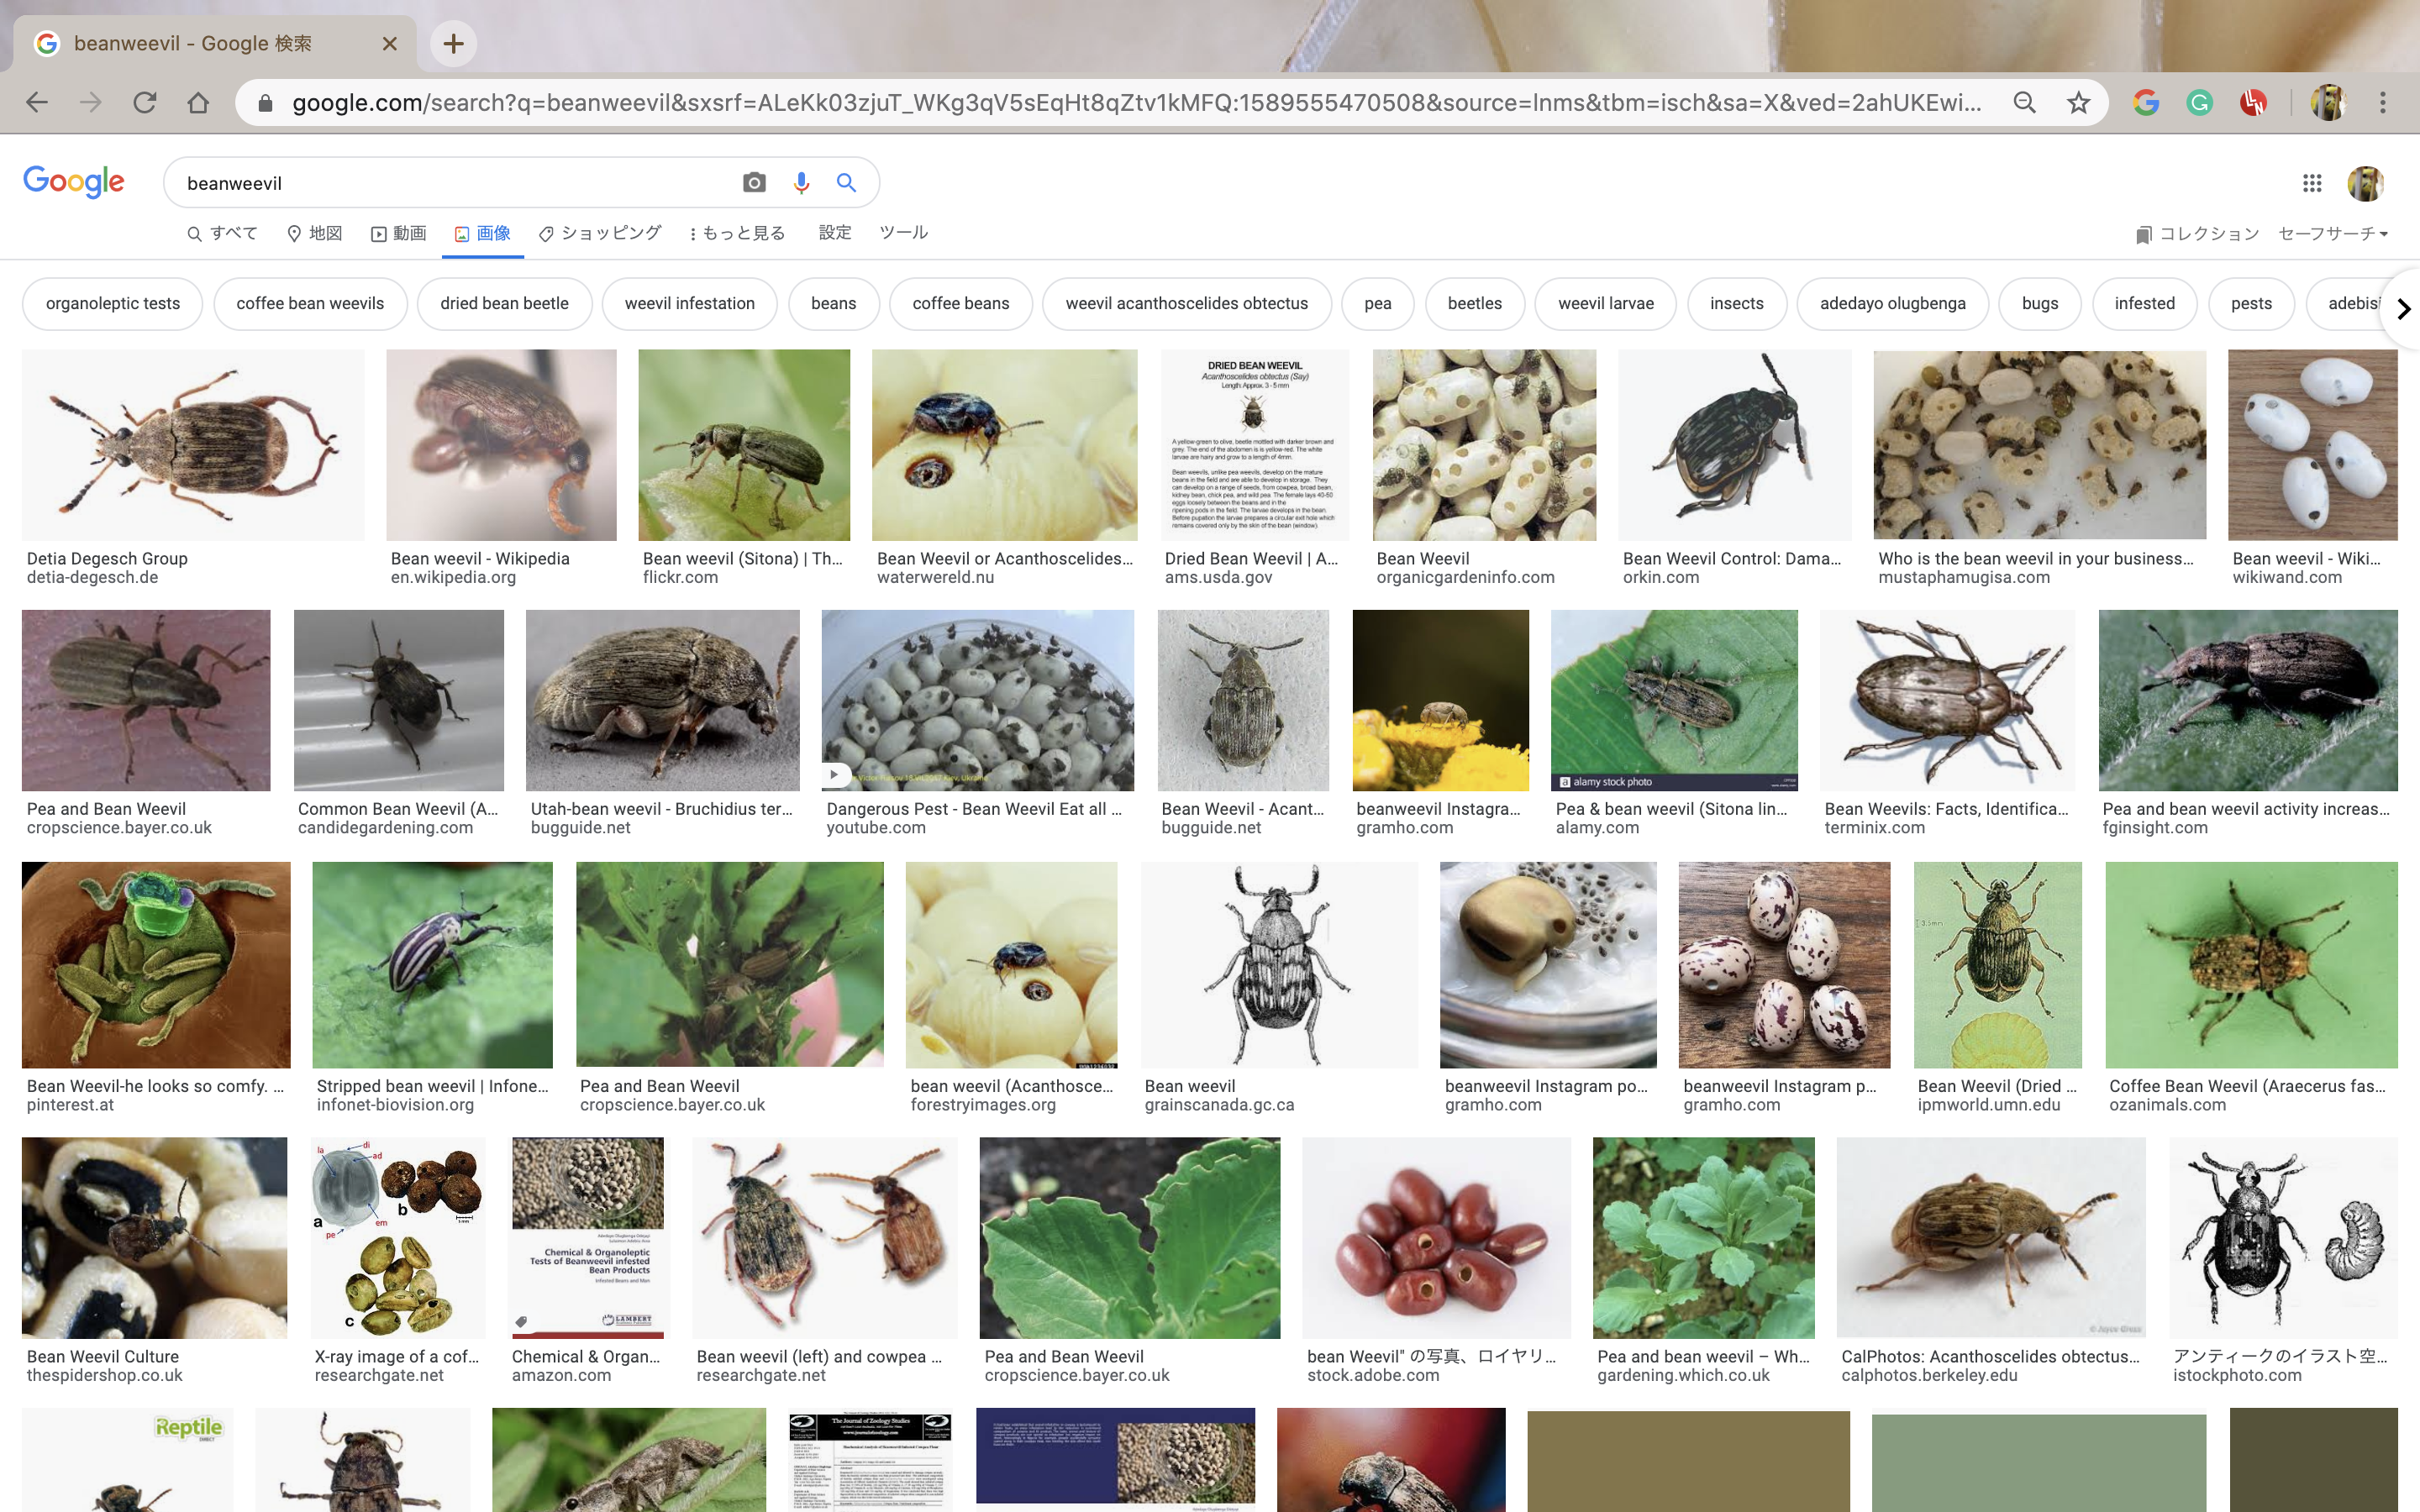The height and width of the screenshot is (1512, 2420).
Task: Open the Bean weevil - Wikipedia image
Action: (x=501, y=445)
